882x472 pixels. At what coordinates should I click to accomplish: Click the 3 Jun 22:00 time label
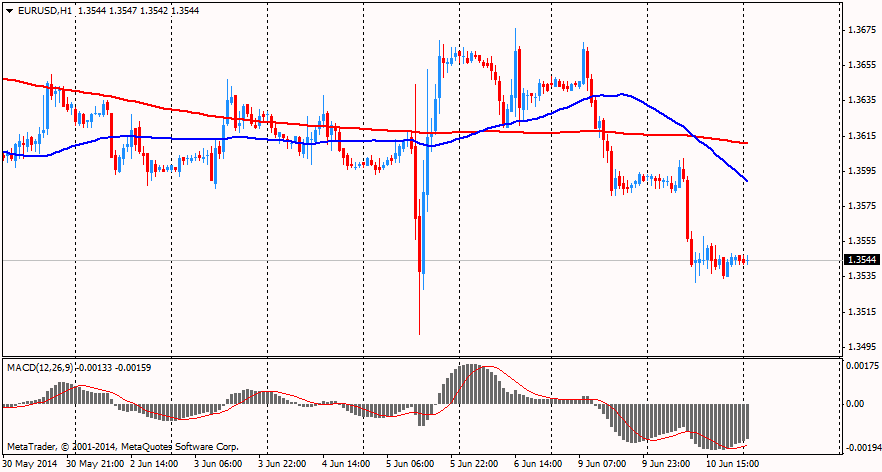[283, 464]
